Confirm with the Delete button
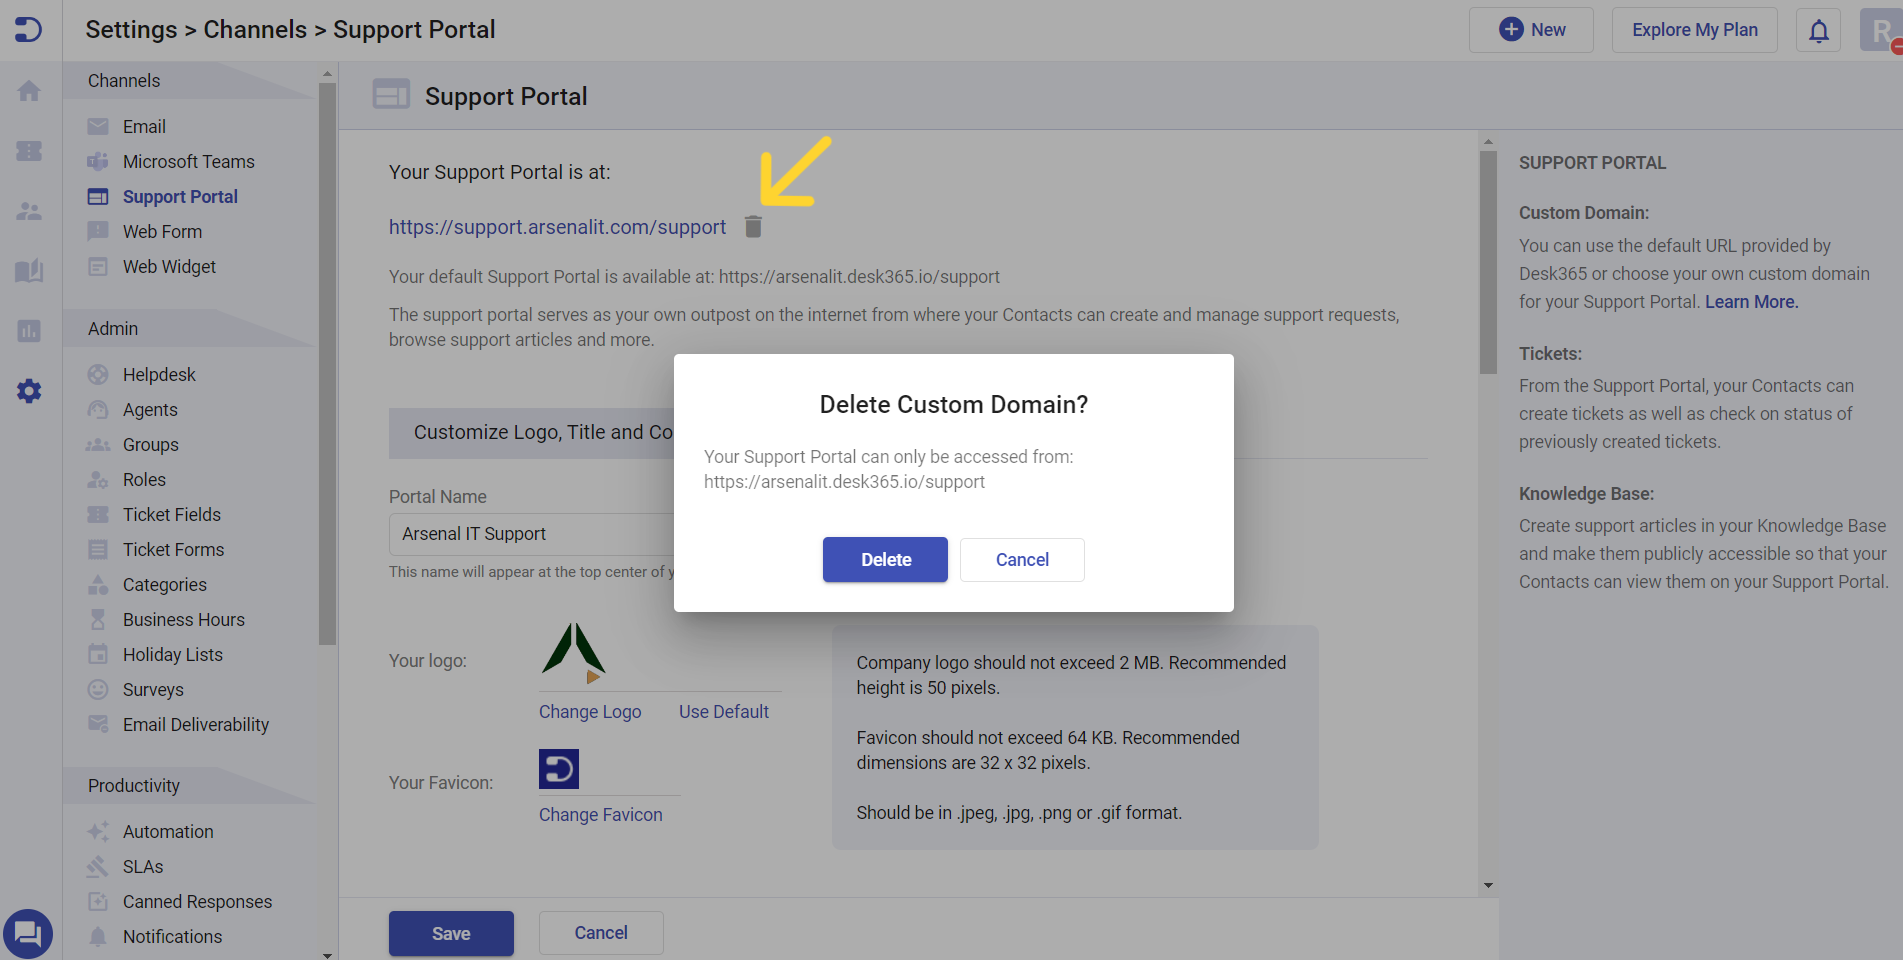 884,559
